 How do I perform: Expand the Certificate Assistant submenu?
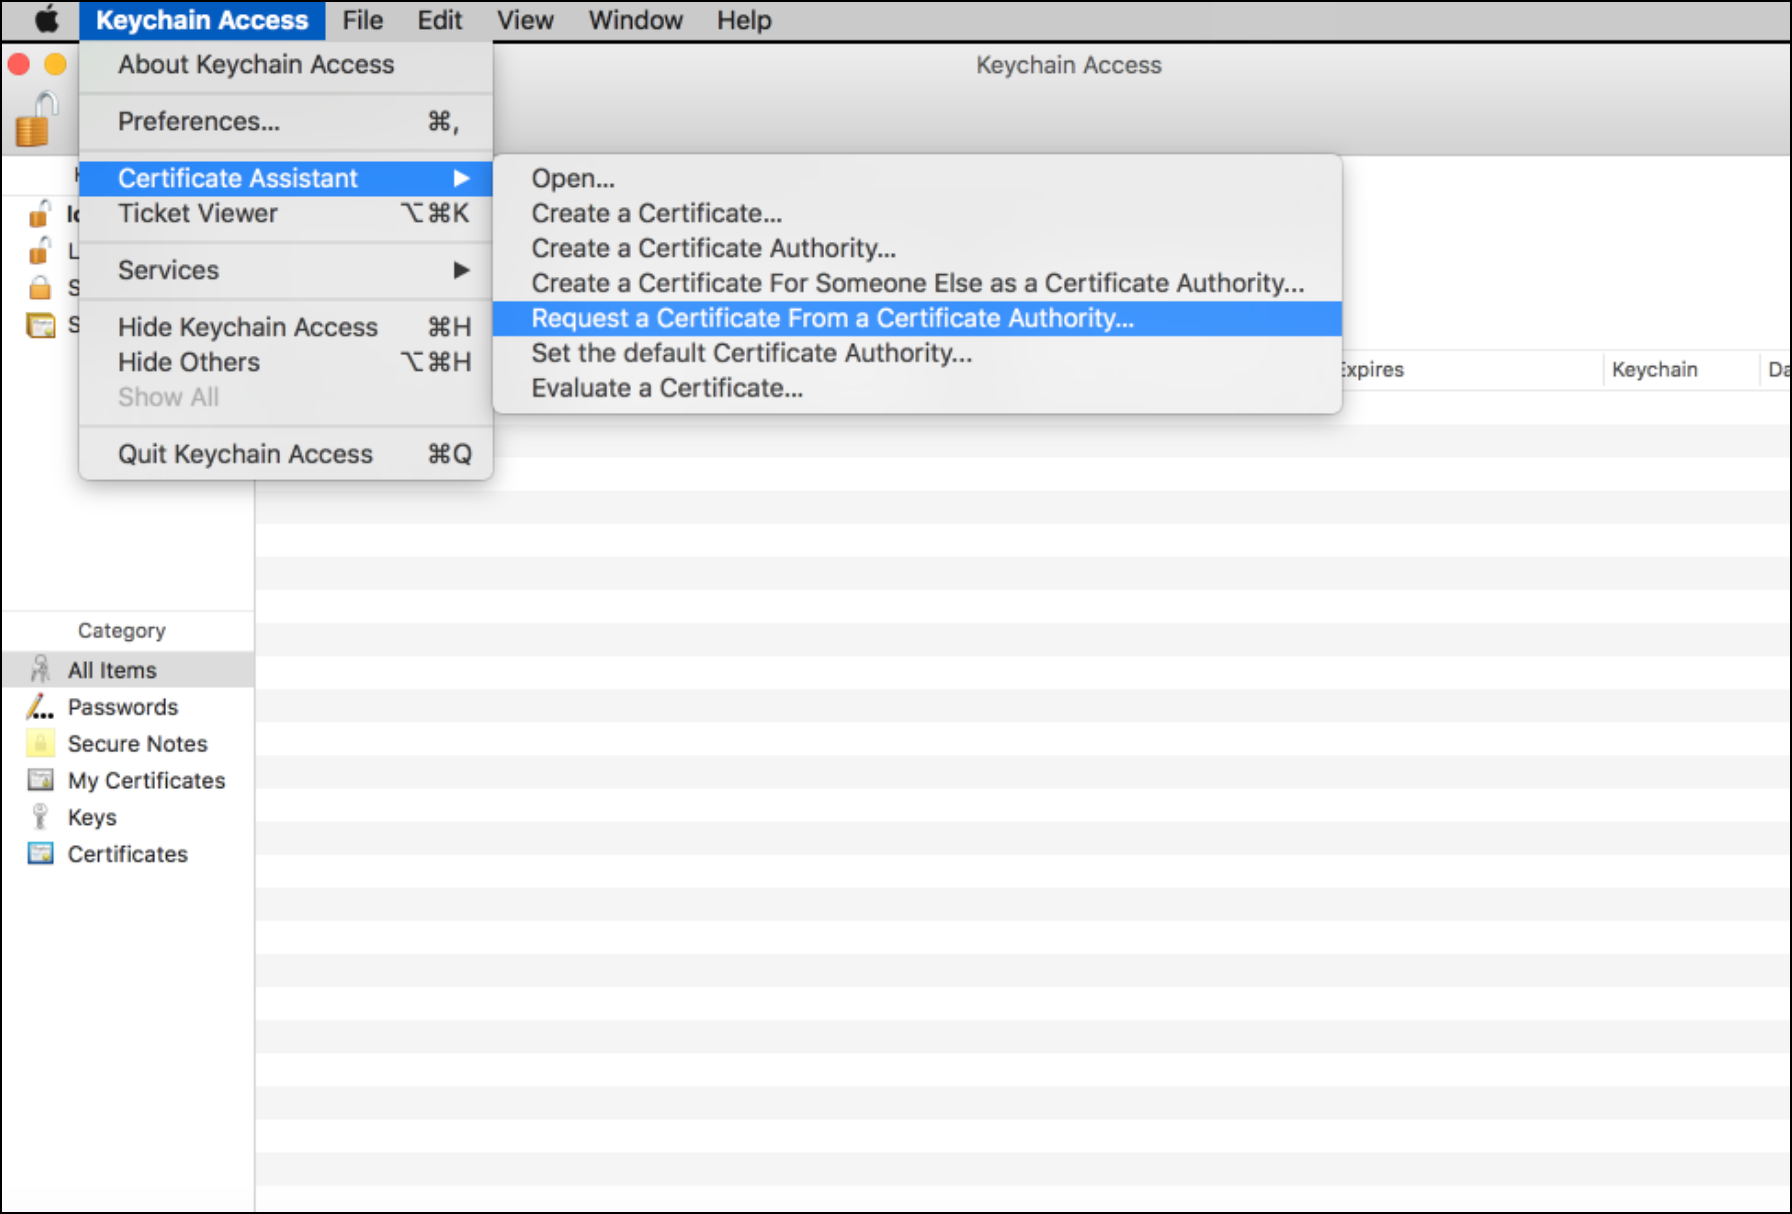tap(286, 178)
